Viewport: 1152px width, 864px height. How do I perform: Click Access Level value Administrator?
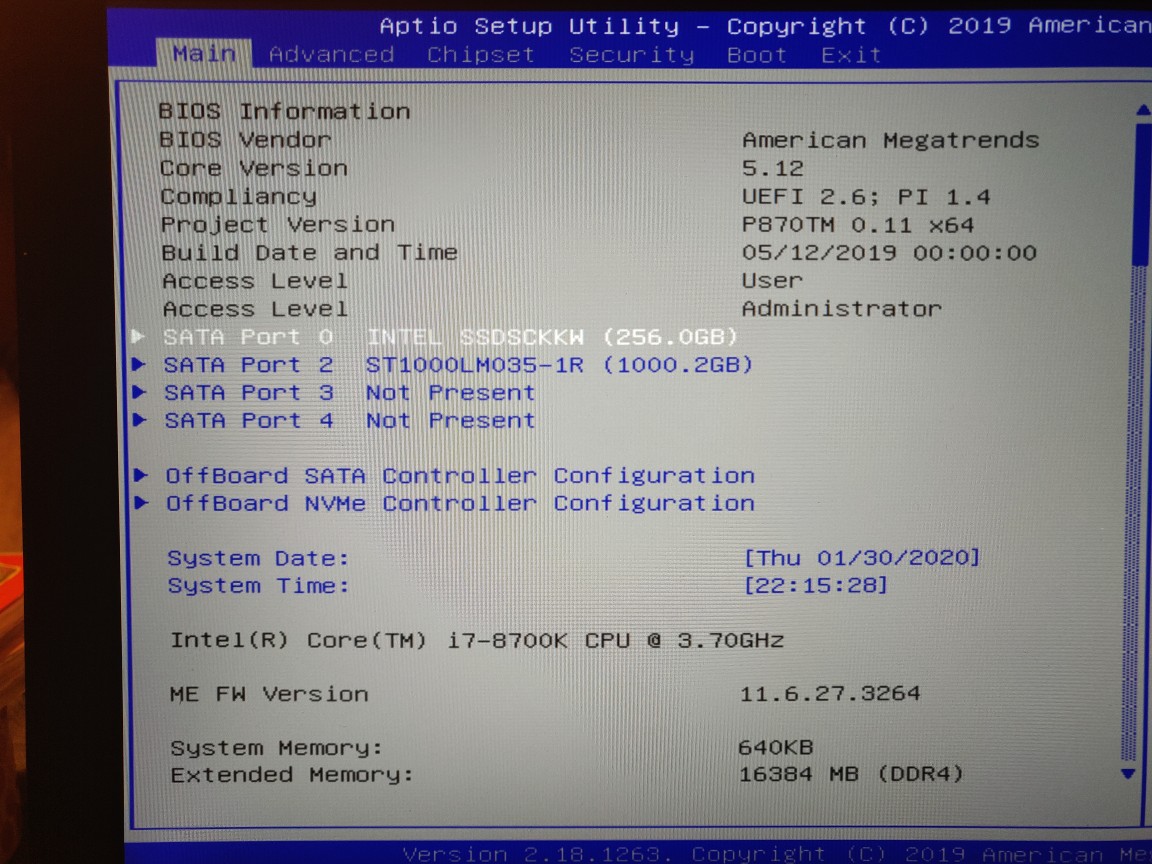pos(842,309)
